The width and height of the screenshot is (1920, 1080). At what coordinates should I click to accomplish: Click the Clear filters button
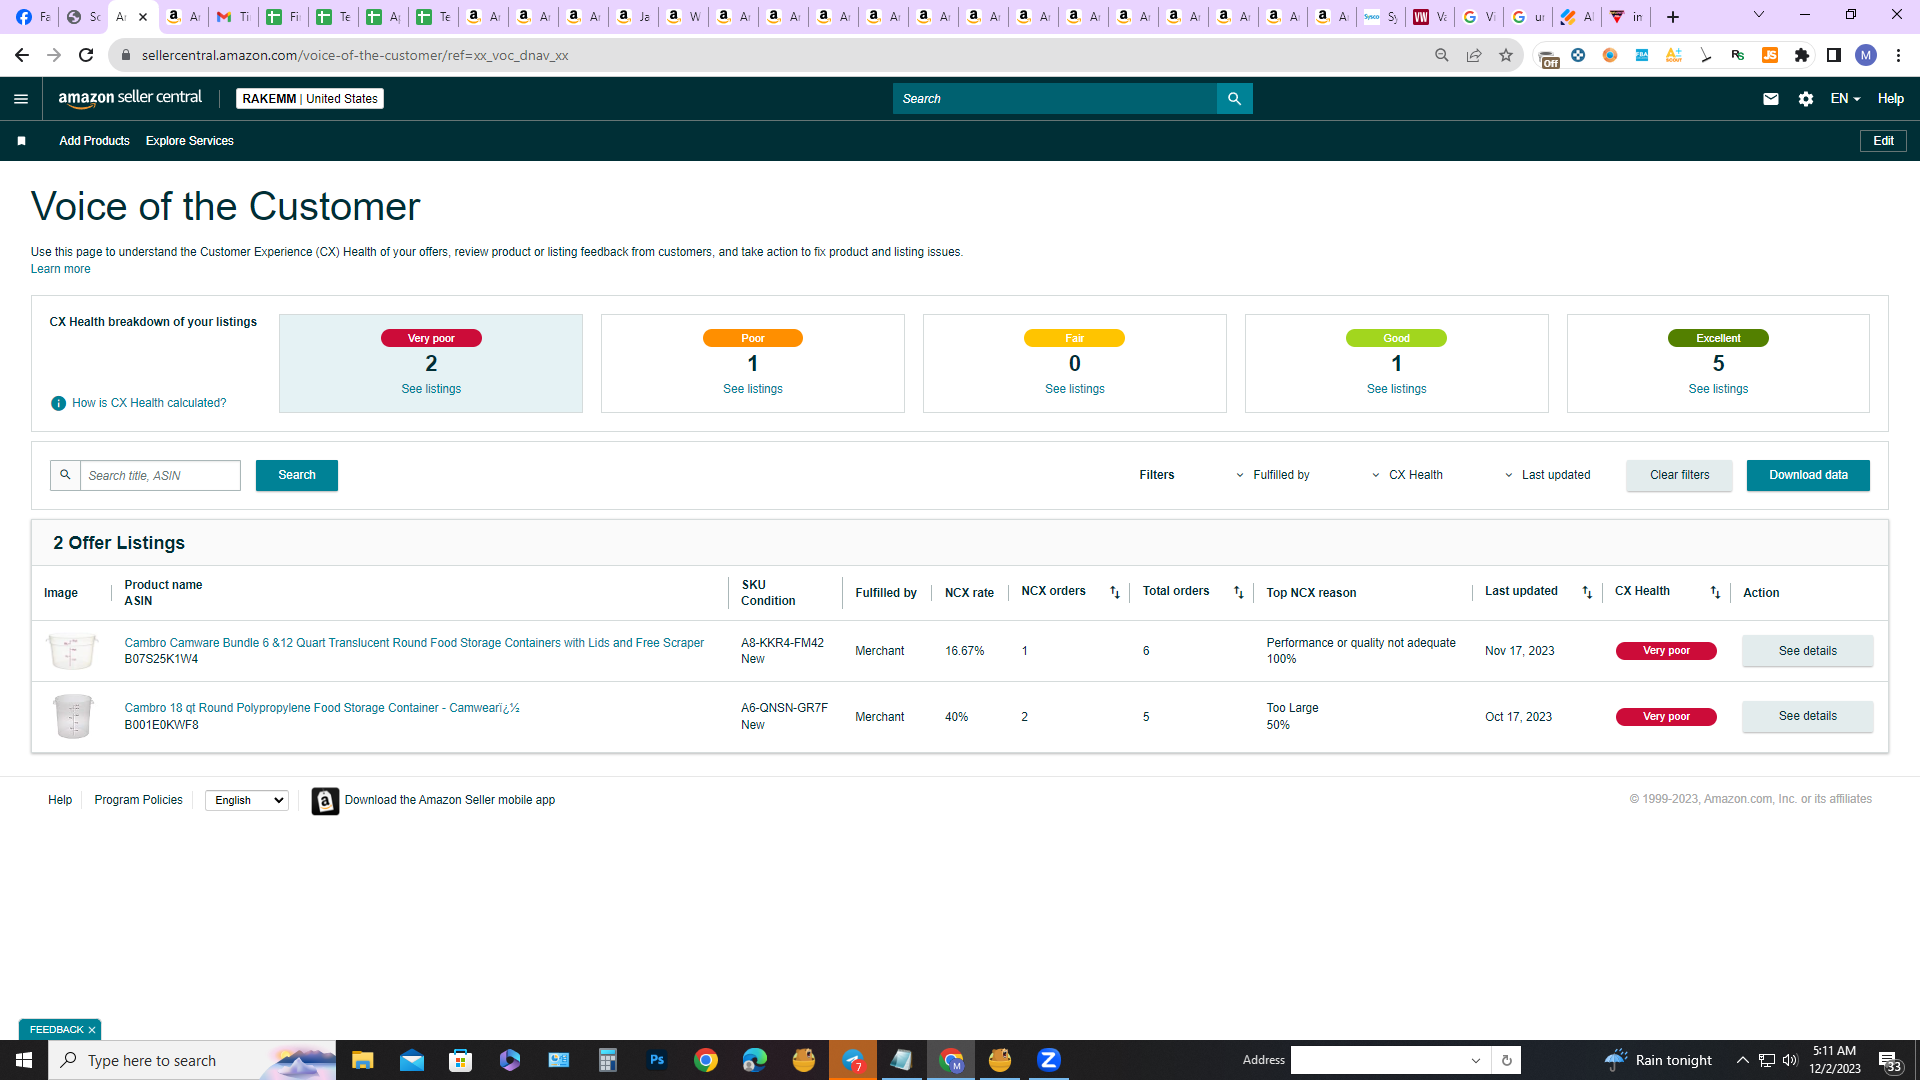(x=1679, y=475)
